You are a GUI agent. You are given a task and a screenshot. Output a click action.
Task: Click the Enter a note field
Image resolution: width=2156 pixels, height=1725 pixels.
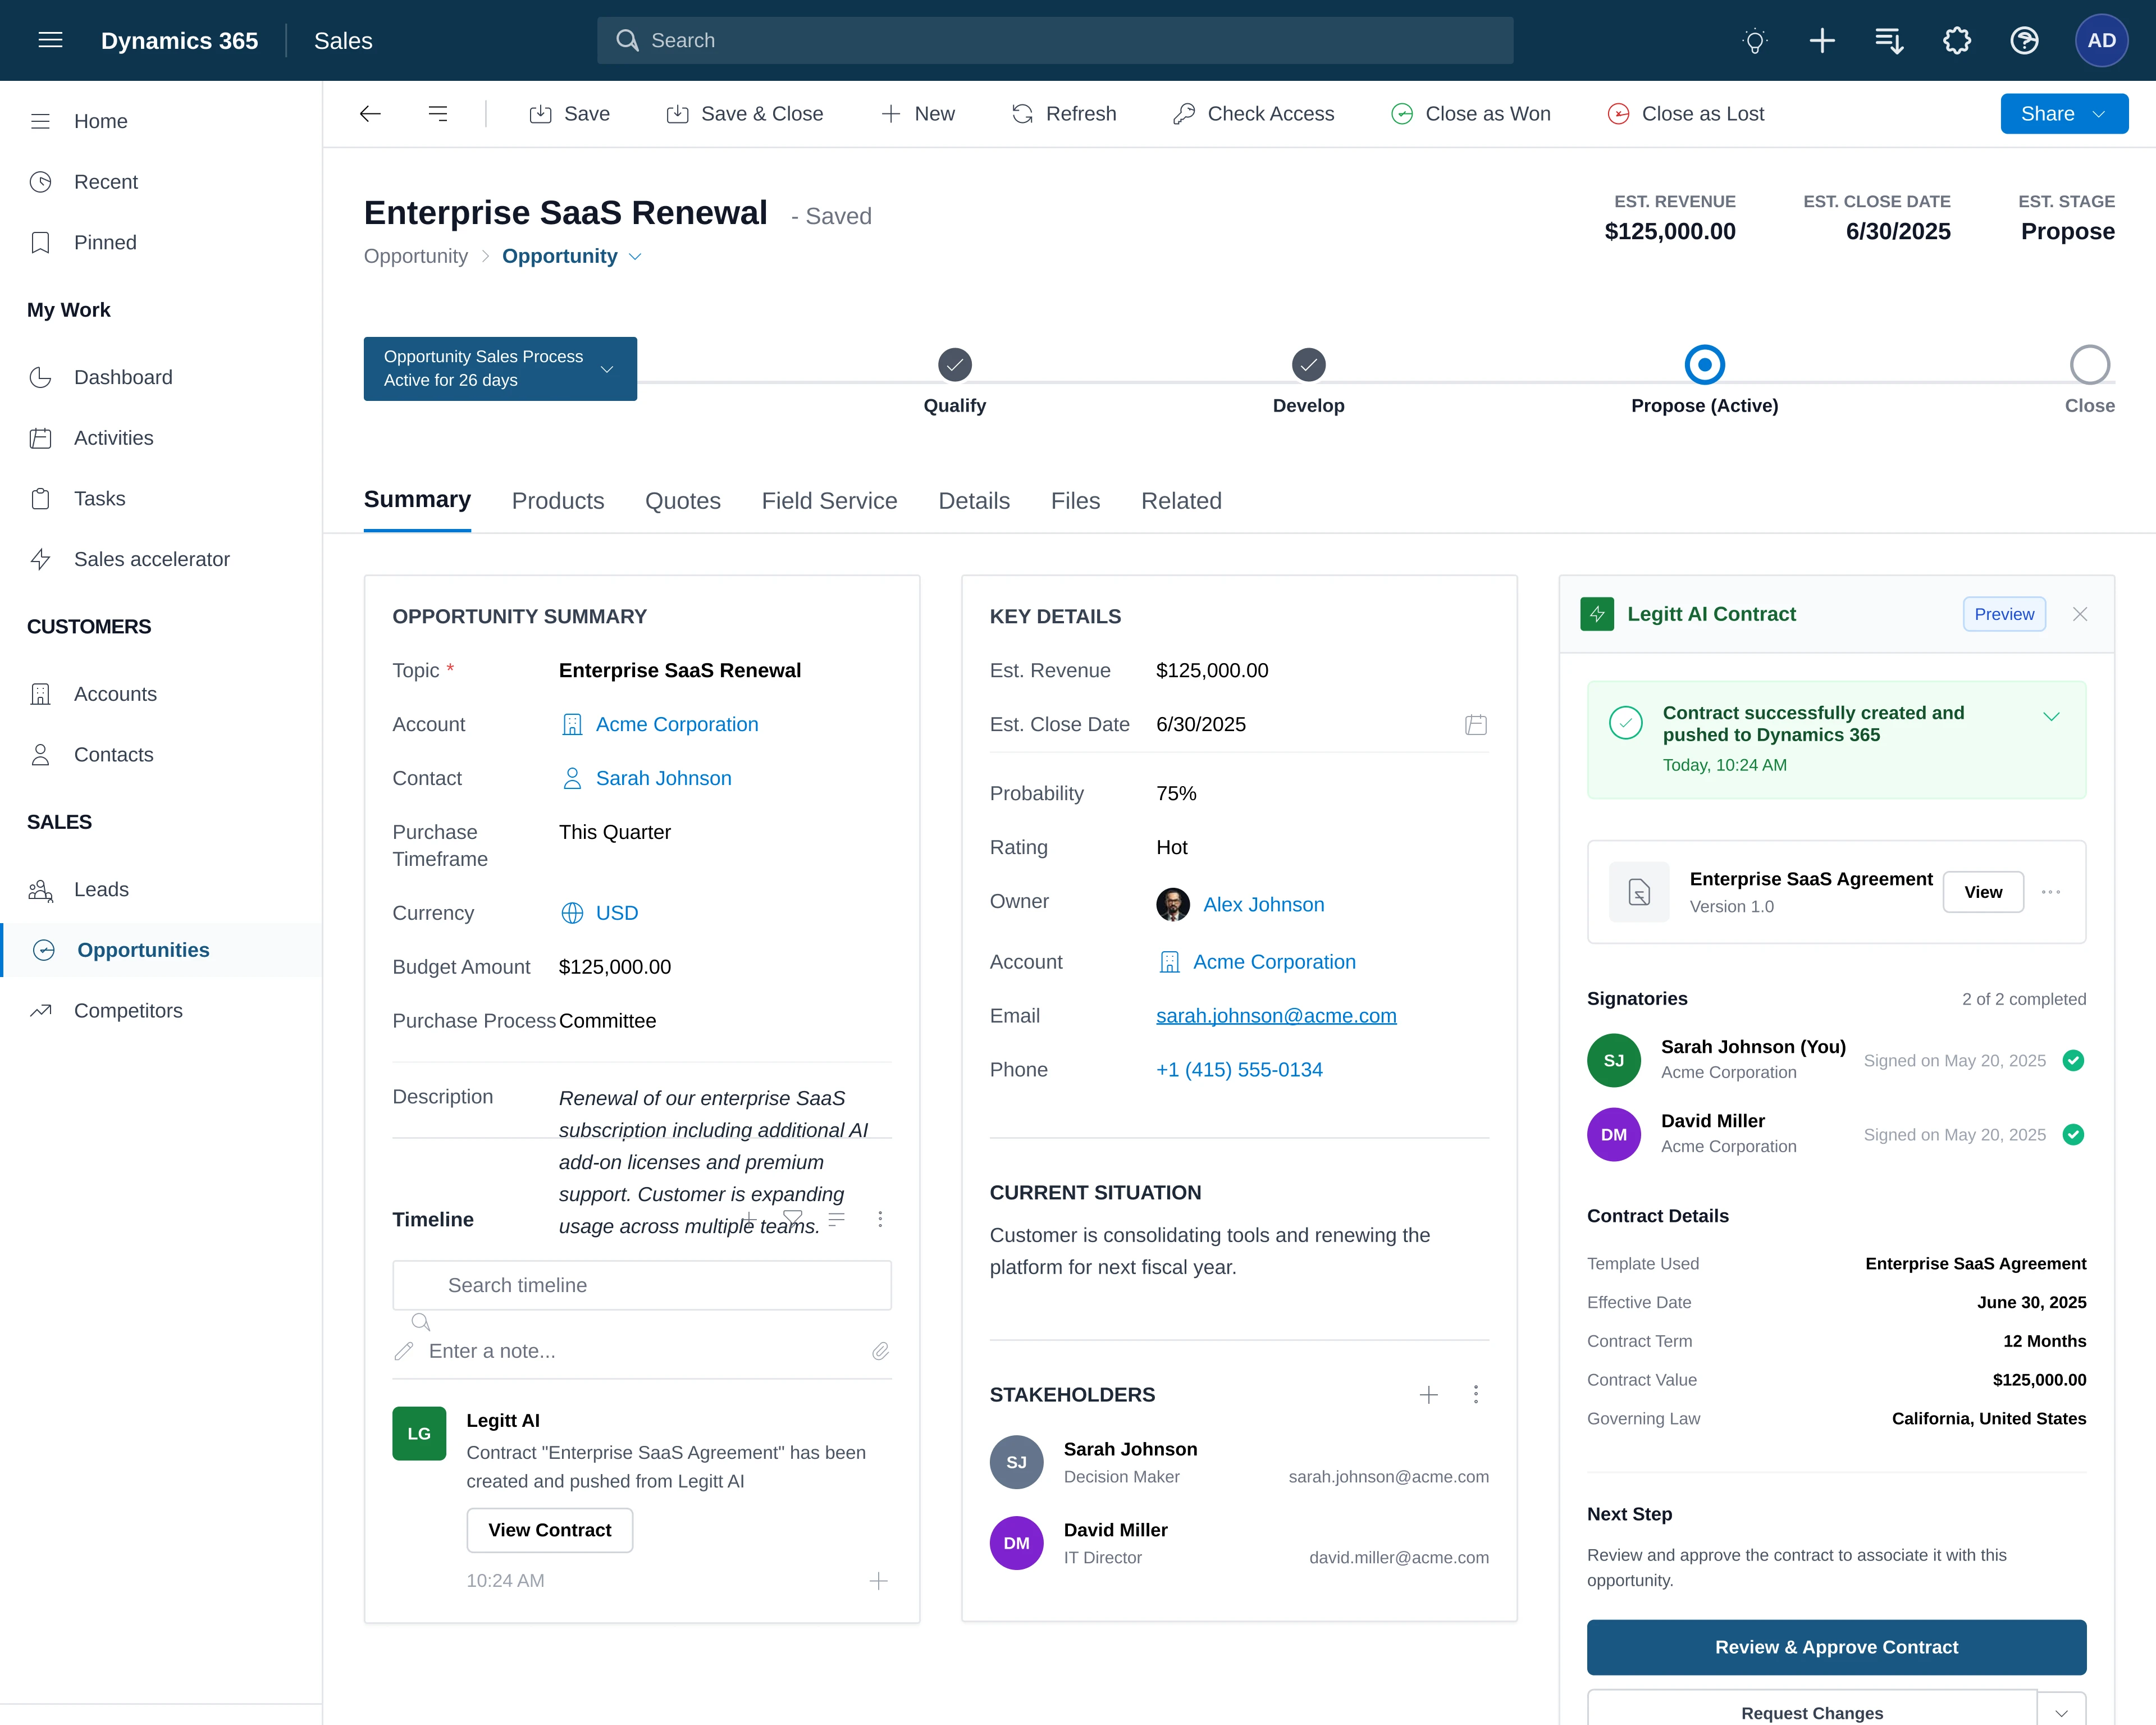click(642, 1351)
